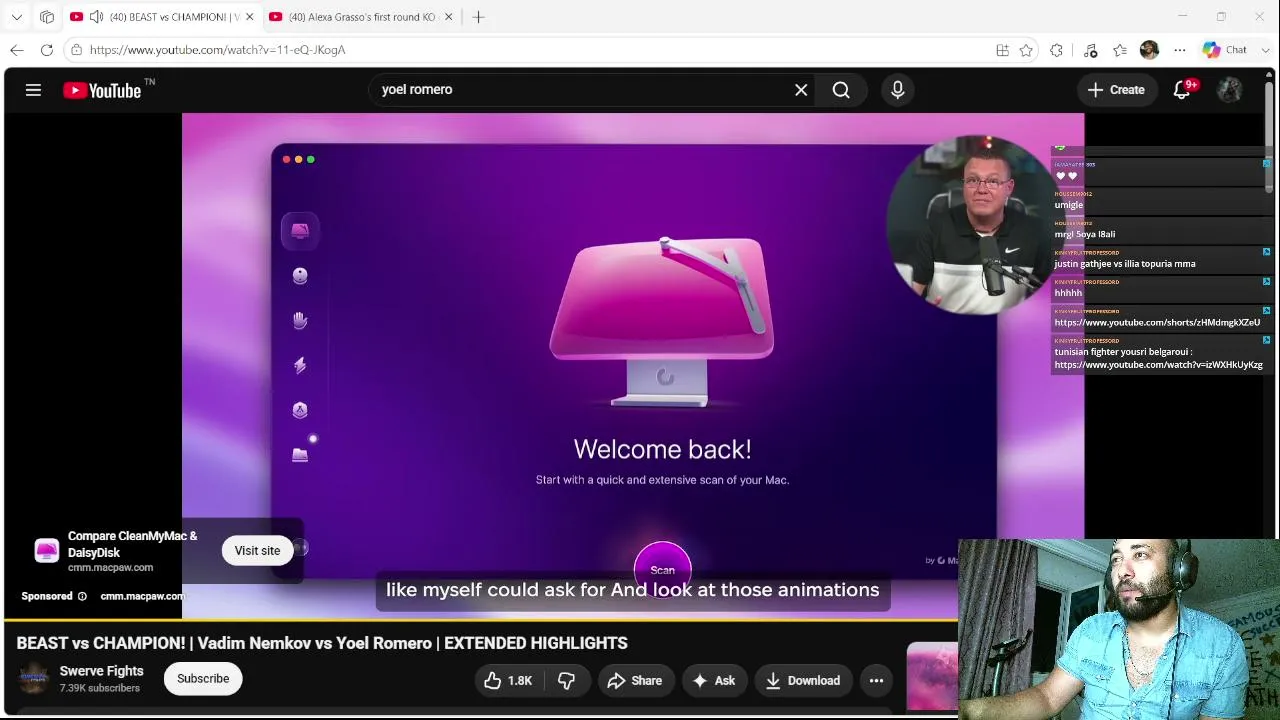1280x720 pixels.
Task: Open a new browser tab
Action: point(478,17)
